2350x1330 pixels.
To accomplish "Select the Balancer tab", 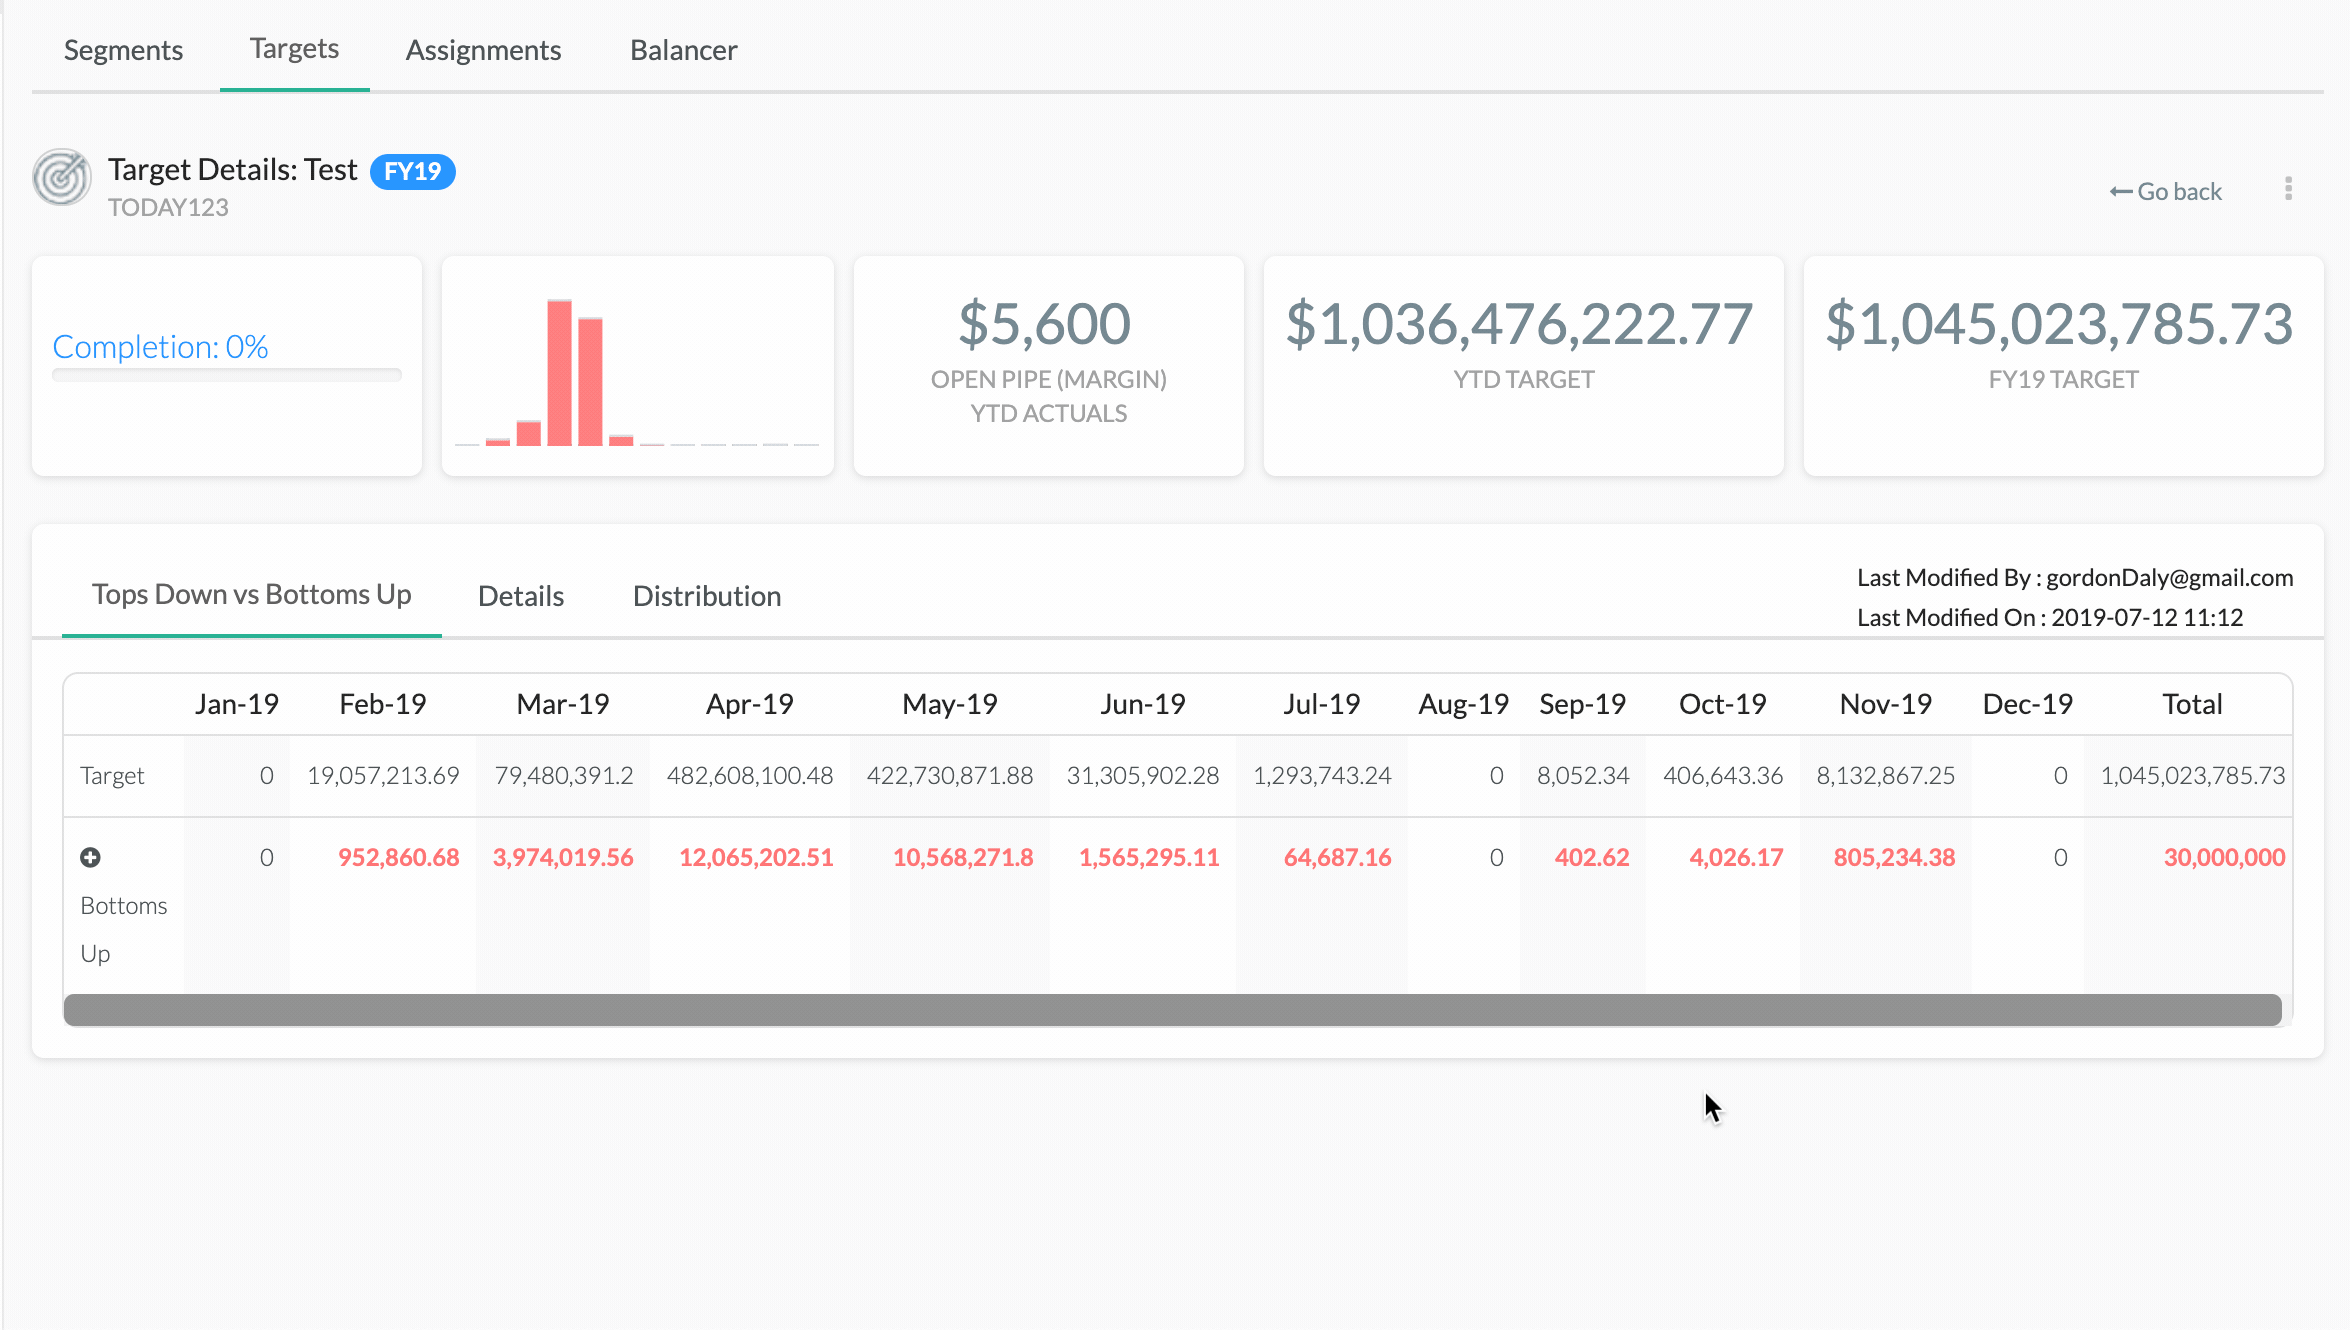I will click(x=683, y=50).
